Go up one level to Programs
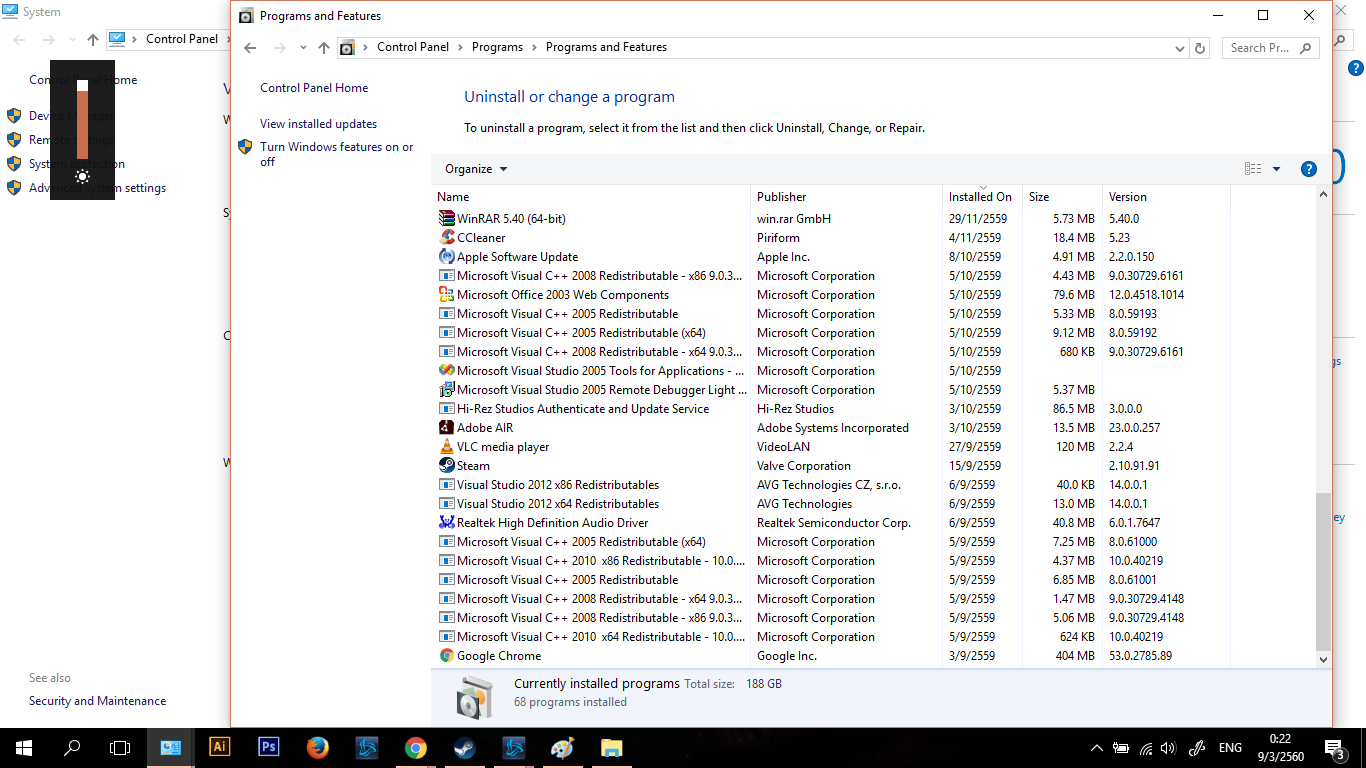Image resolution: width=1366 pixels, height=768 pixels. [323, 48]
